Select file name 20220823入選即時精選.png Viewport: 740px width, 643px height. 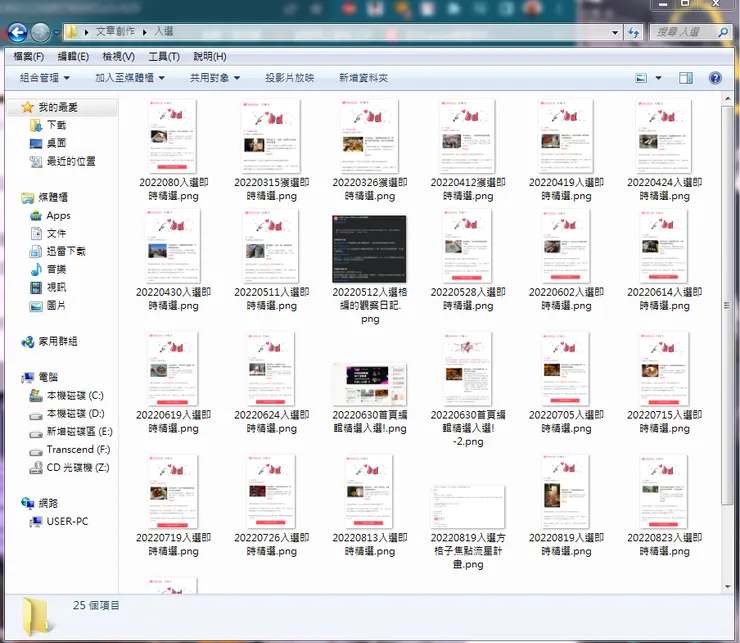click(x=664, y=544)
